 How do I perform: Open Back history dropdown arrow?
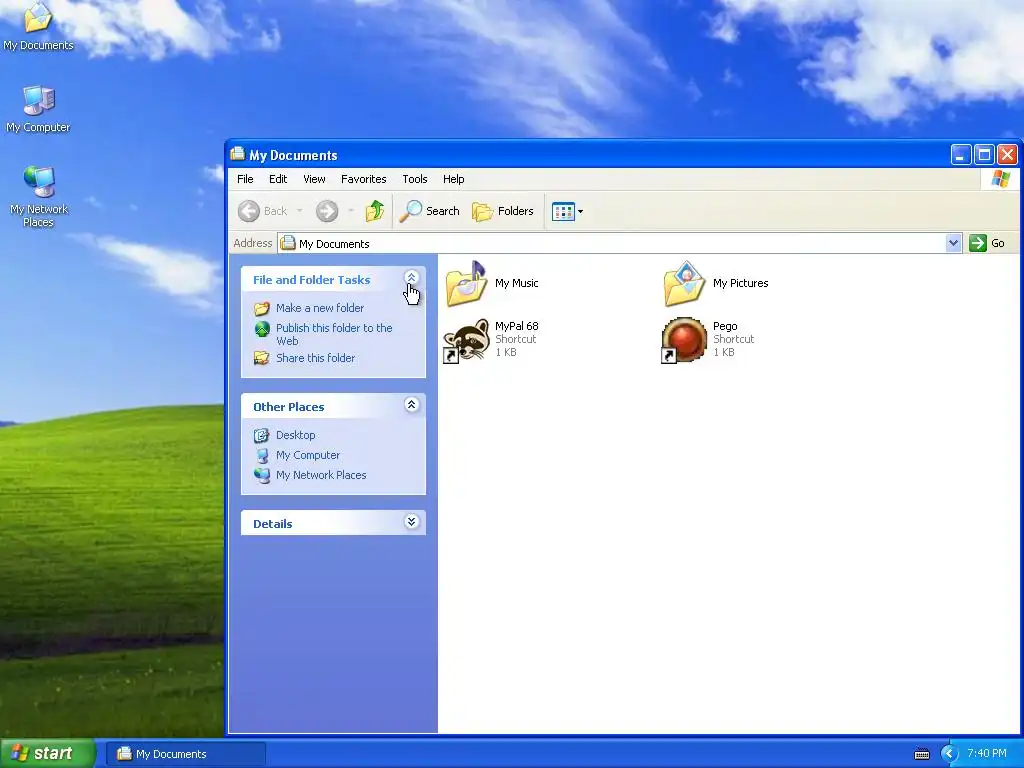tap(300, 211)
